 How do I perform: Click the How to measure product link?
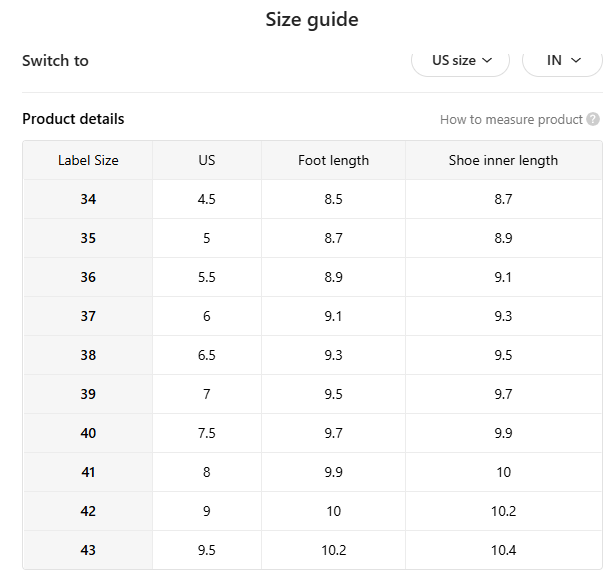511,120
